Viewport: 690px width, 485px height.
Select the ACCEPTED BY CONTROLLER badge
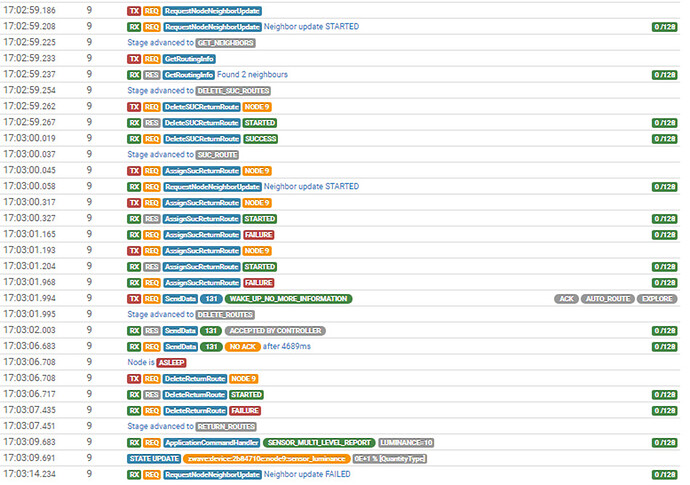(x=275, y=331)
